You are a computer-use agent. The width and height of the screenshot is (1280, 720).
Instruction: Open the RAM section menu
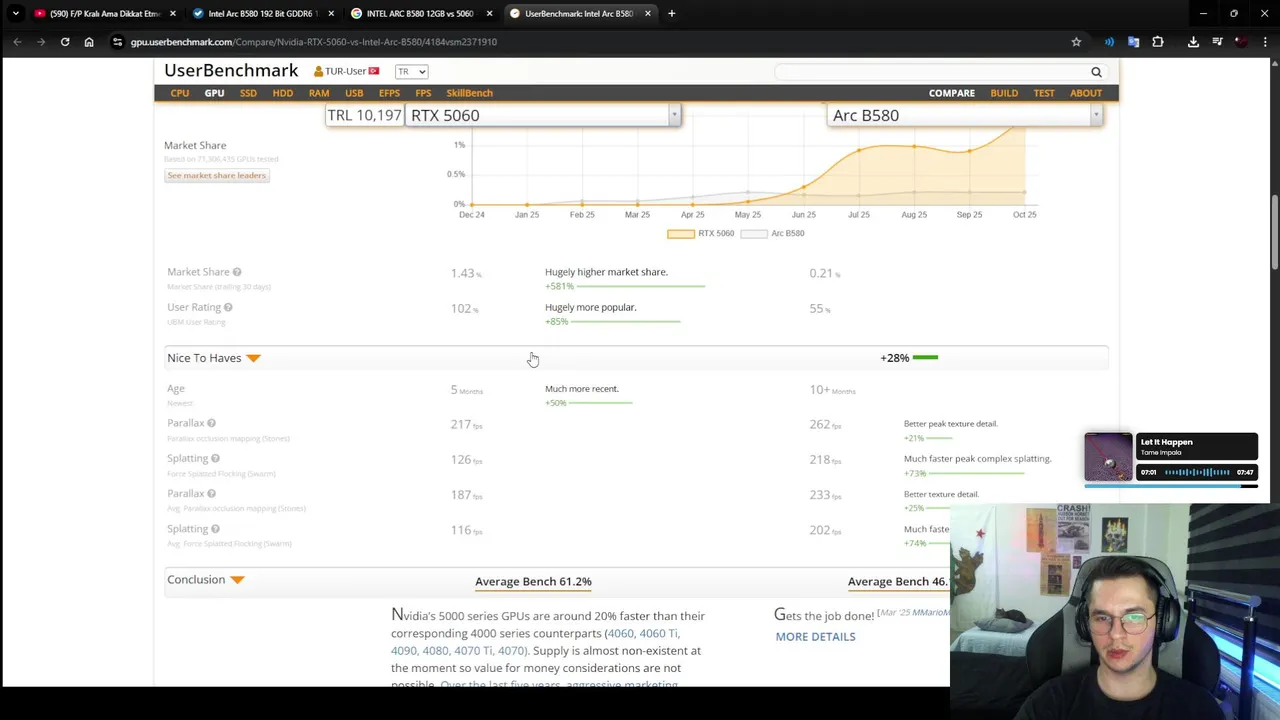[x=319, y=93]
